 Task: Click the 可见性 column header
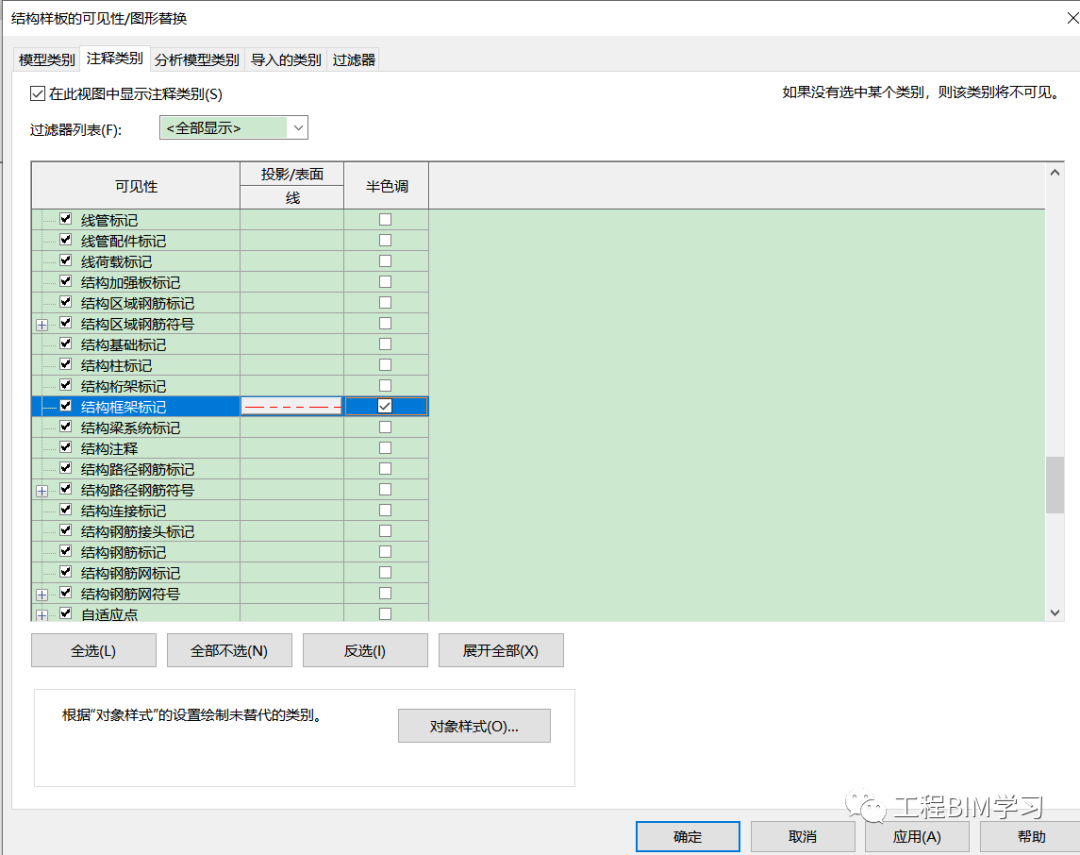pyautogui.click(x=136, y=186)
